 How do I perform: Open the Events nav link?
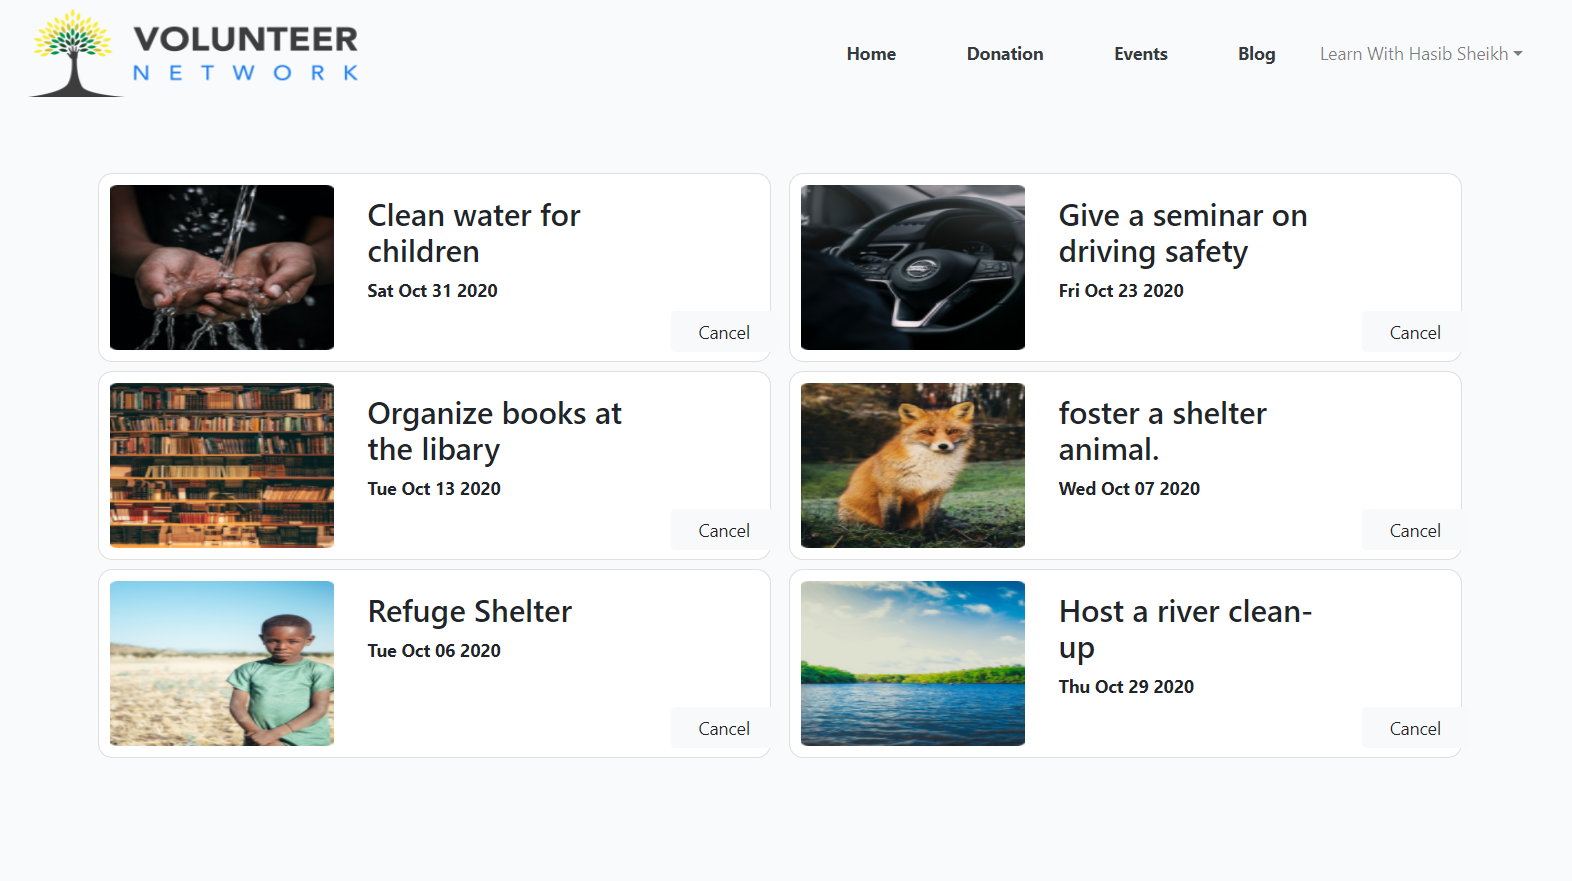tap(1141, 54)
